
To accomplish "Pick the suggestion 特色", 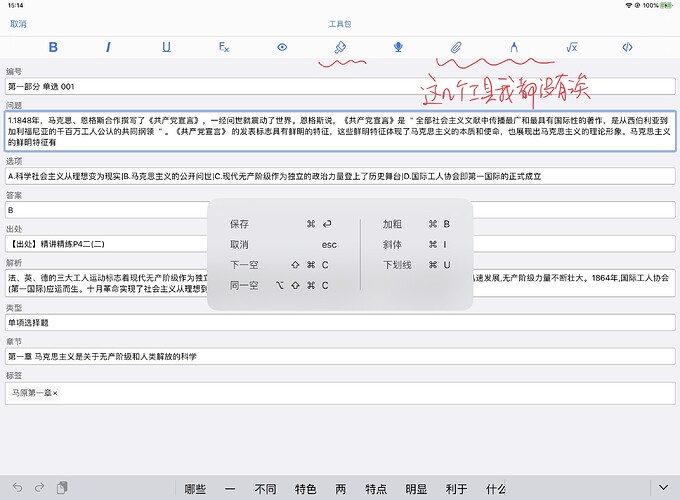I will (305, 489).
